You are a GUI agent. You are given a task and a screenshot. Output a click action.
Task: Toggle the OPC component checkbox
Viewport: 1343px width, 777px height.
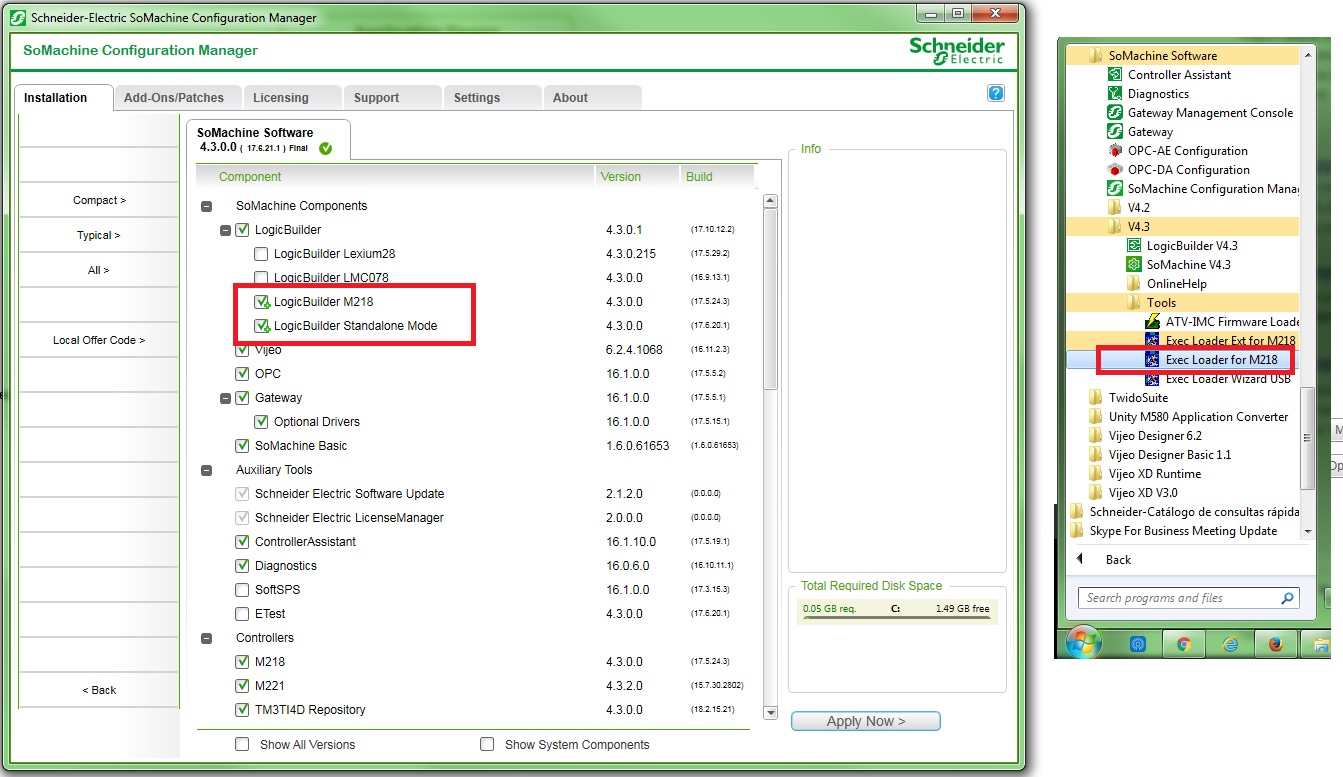click(x=242, y=374)
